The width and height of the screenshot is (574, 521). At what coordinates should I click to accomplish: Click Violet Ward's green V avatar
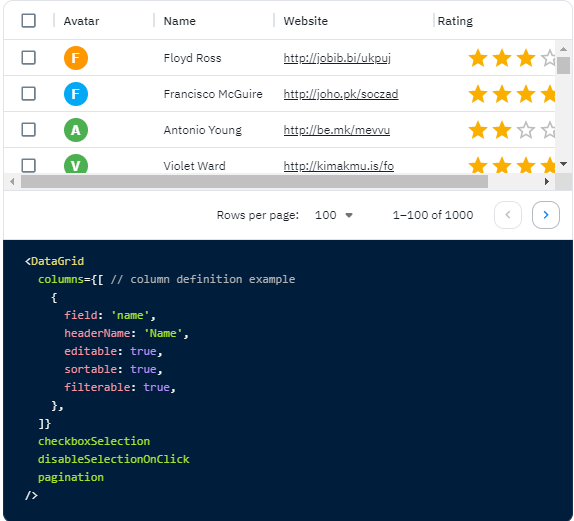[x=76, y=164]
